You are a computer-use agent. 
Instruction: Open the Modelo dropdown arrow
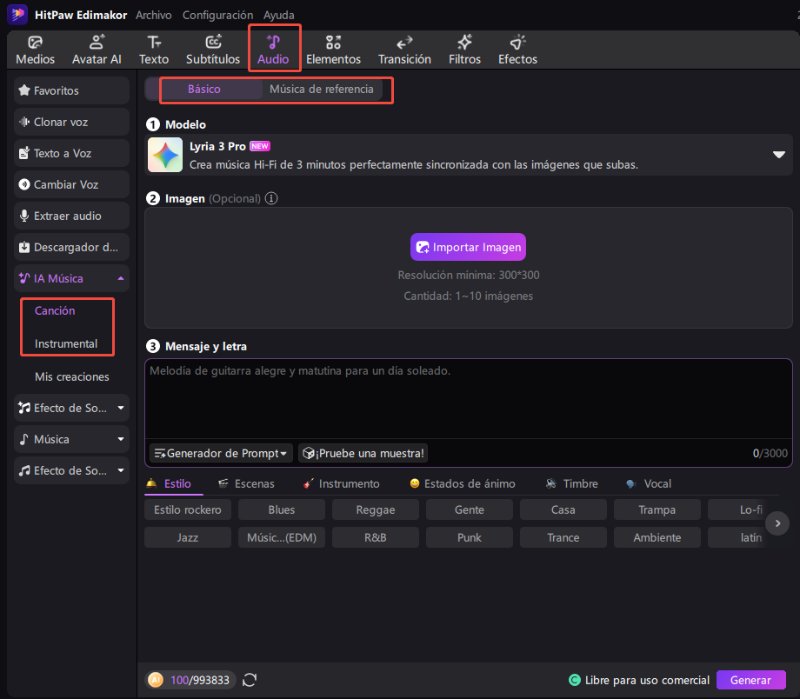click(x=779, y=155)
